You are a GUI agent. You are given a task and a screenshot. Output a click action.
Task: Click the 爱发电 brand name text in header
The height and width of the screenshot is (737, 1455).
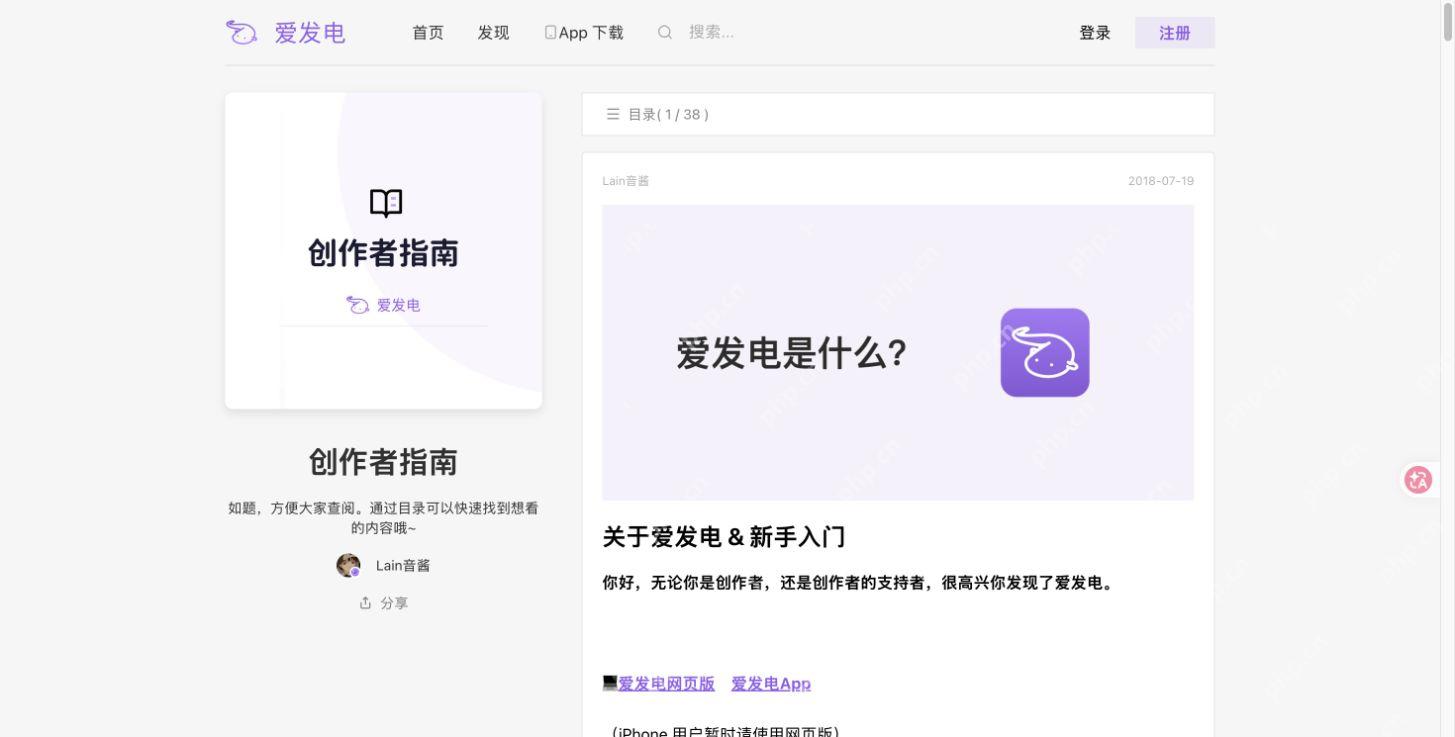click(310, 33)
